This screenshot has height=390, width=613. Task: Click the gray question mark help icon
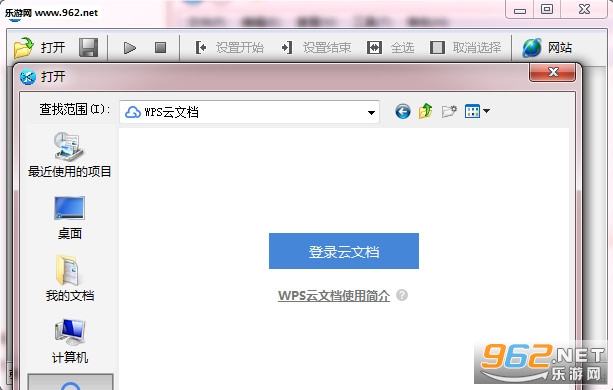point(402,295)
